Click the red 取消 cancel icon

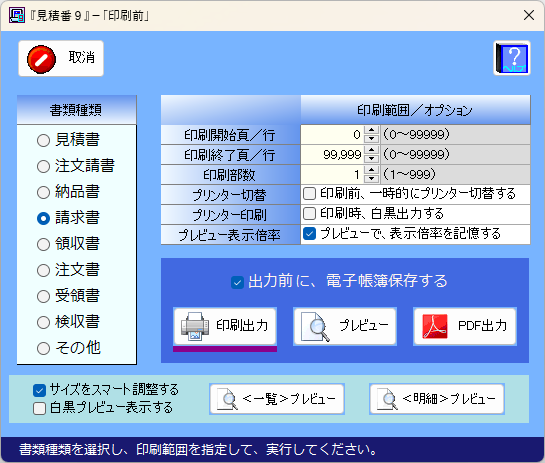click(x=41, y=59)
